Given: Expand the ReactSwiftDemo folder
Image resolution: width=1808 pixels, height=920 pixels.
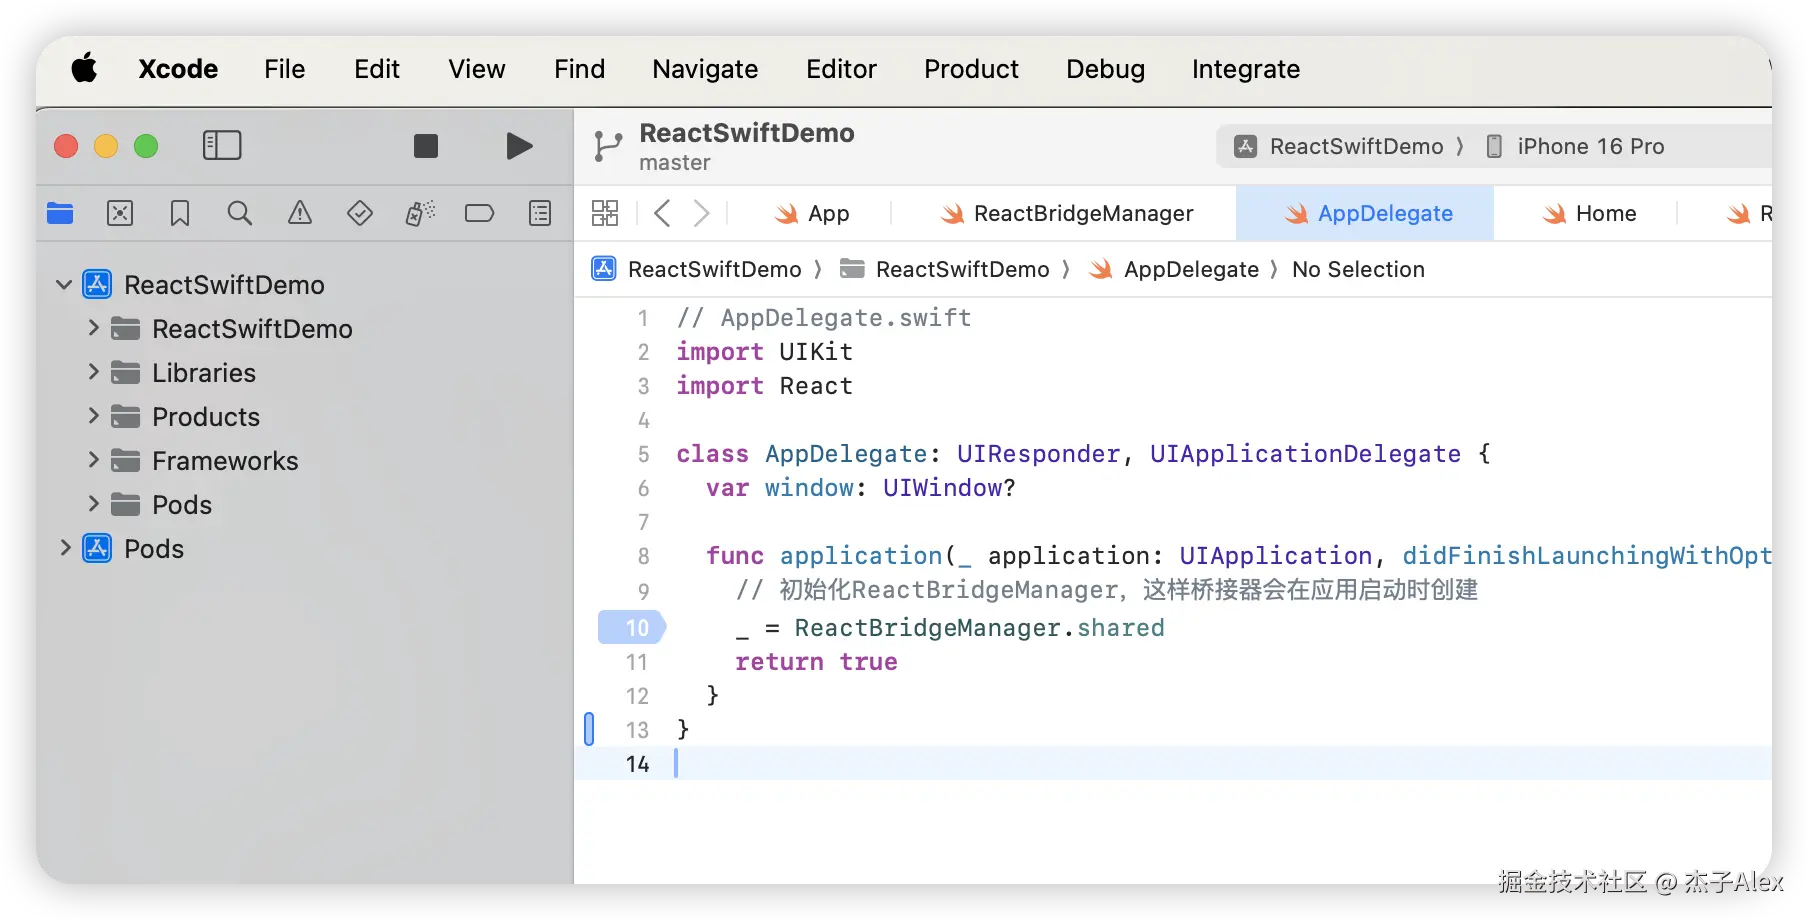Looking at the screenshot, I should click(93, 328).
